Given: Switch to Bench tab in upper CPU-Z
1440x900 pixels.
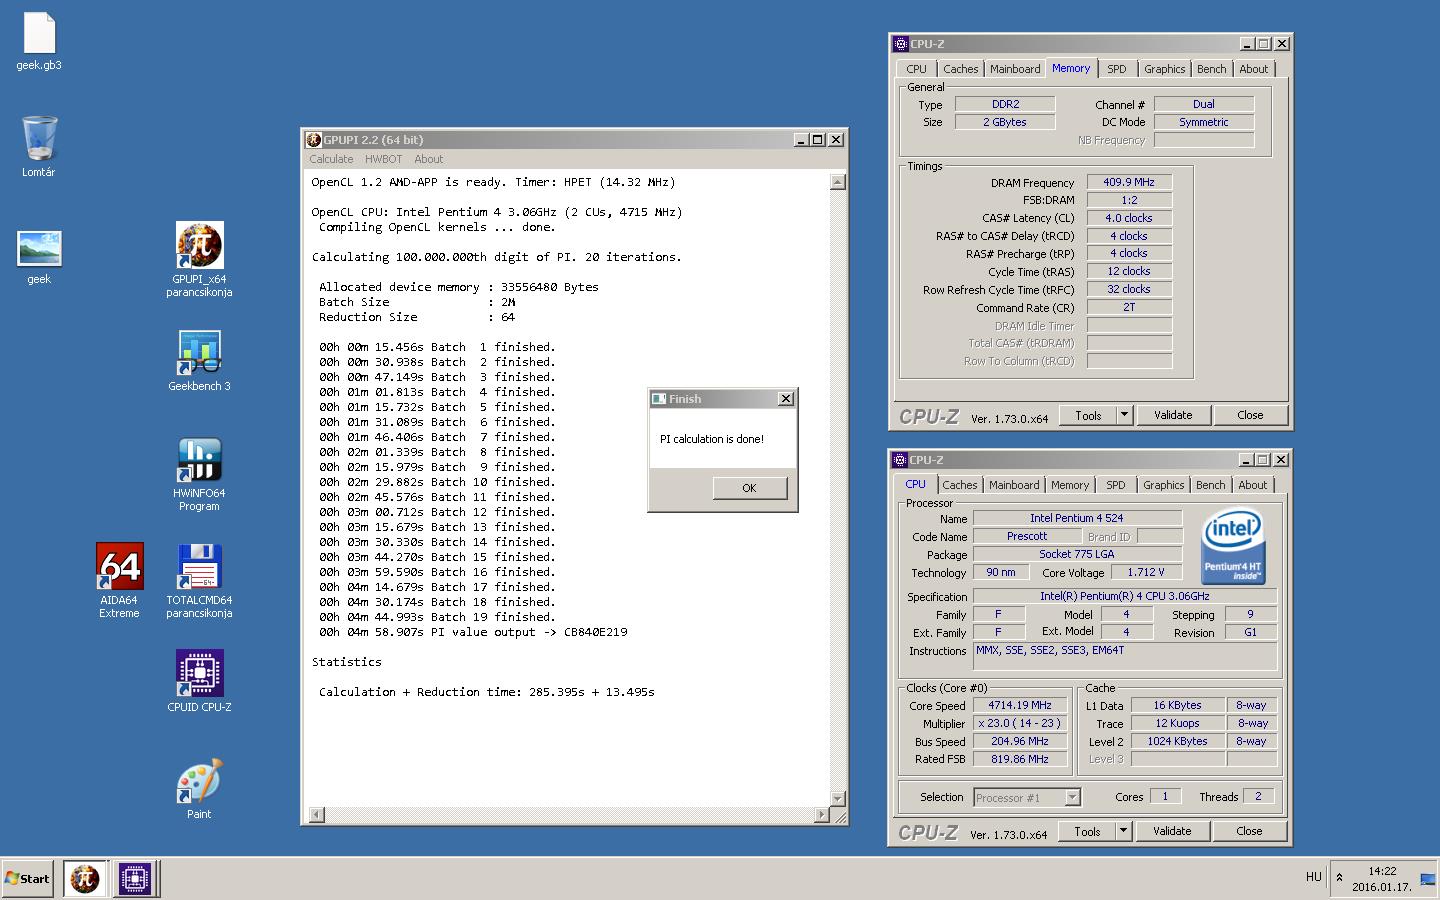Looking at the screenshot, I should pos(1212,69).
